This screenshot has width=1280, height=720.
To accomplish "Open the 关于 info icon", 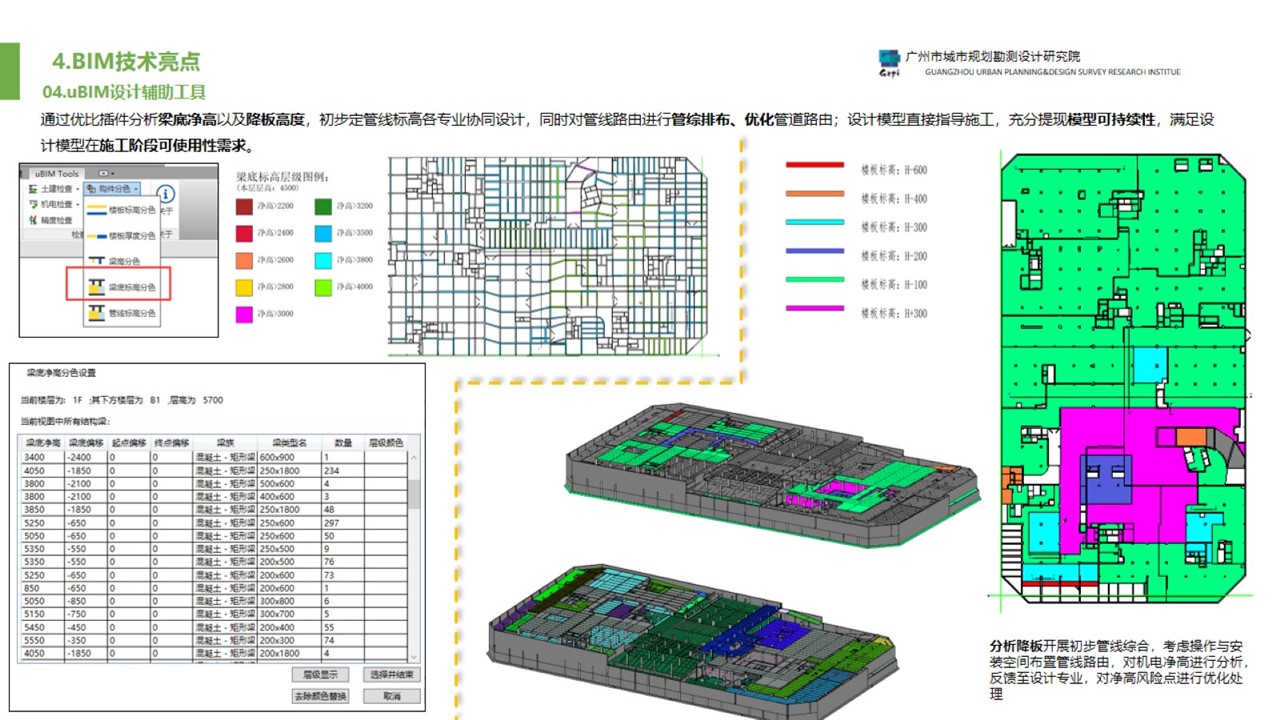I will (166, 194).
